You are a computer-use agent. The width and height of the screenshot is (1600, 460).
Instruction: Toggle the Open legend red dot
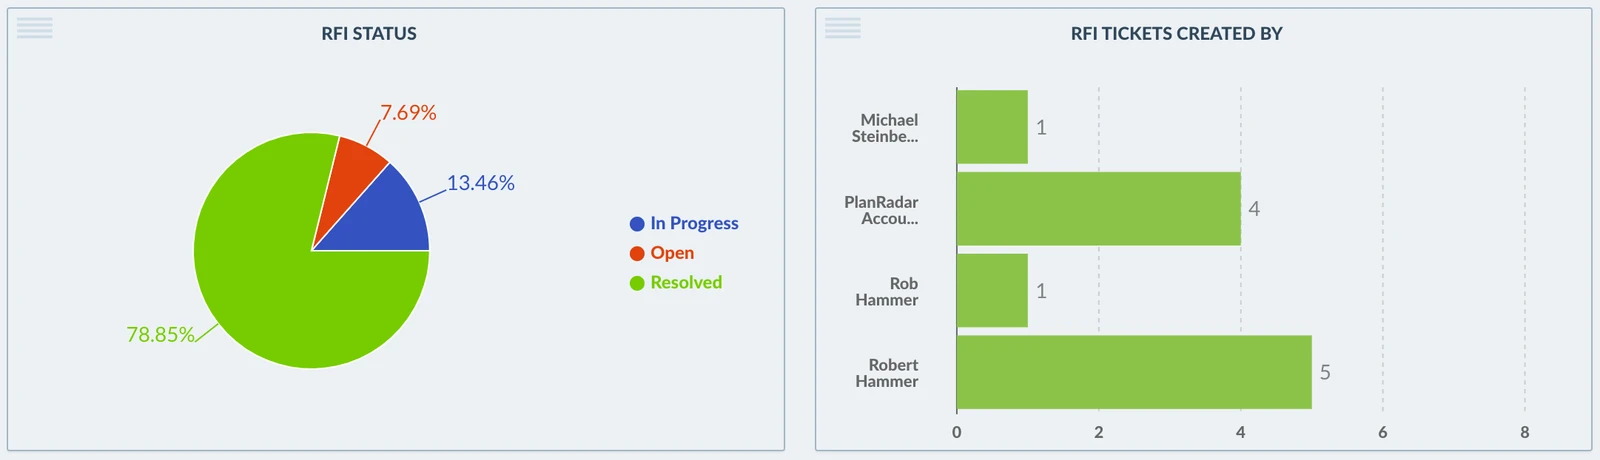637,254
